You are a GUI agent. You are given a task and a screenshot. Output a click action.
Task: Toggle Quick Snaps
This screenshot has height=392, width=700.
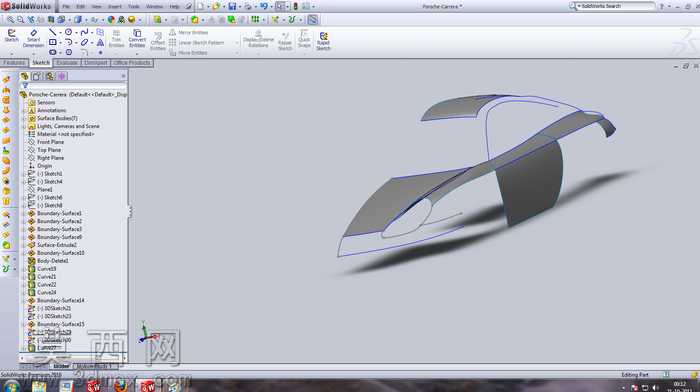[304, 39]
